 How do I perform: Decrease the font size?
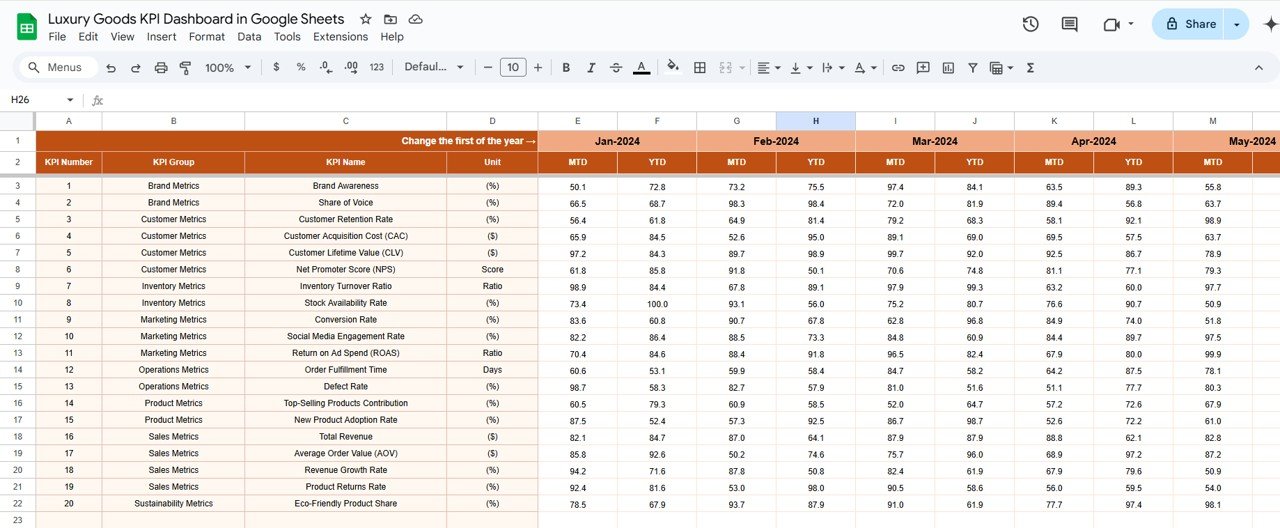488,67
